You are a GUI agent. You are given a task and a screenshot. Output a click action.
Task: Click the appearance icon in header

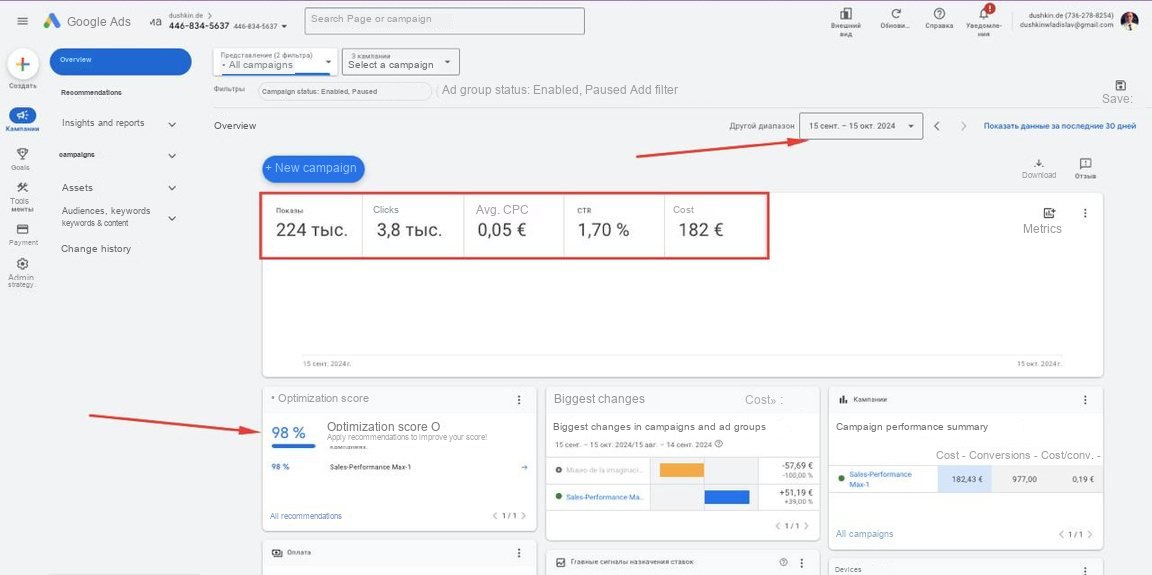(x=846, y=14)
